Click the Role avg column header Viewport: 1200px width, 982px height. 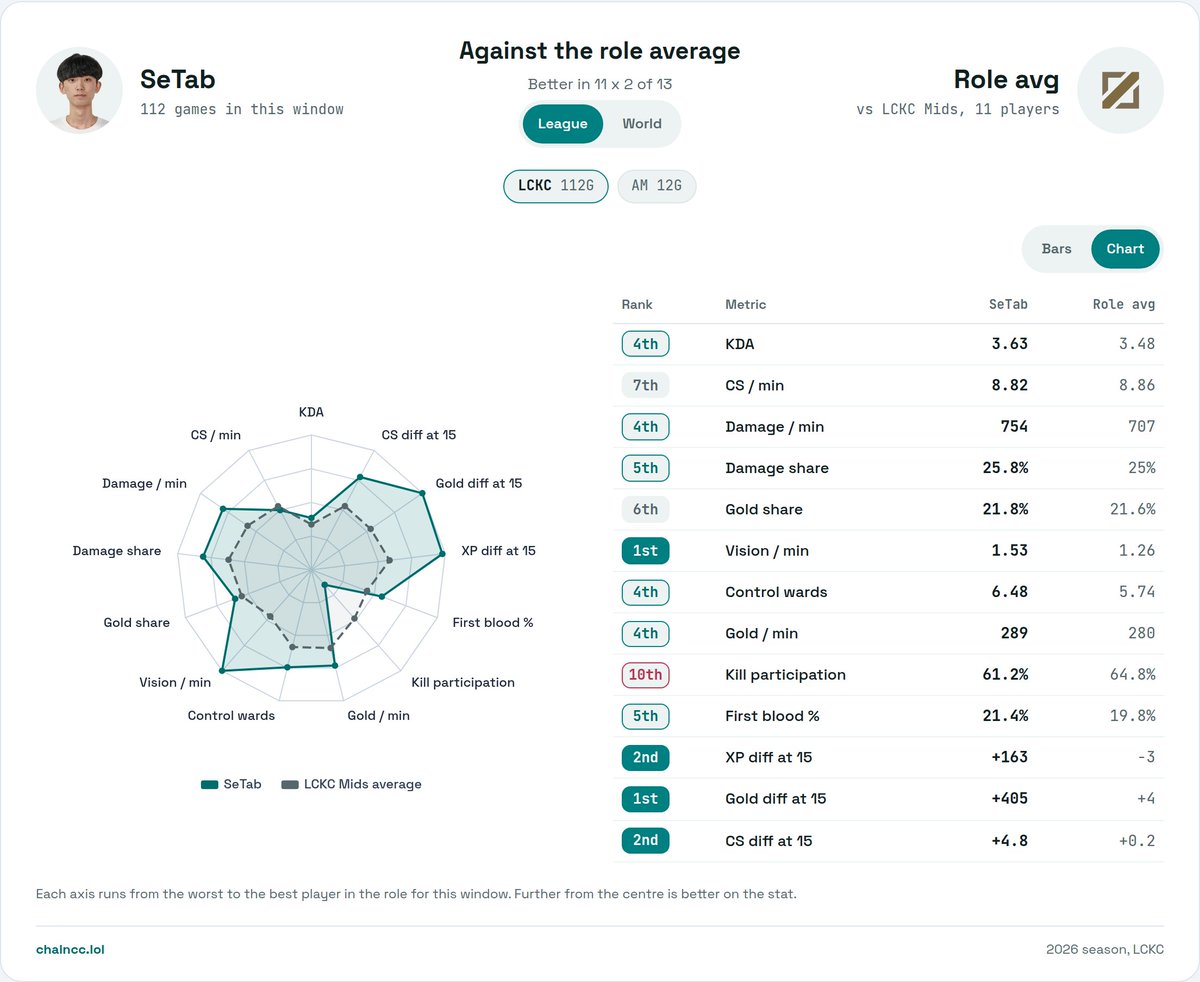click(1124, 304)
